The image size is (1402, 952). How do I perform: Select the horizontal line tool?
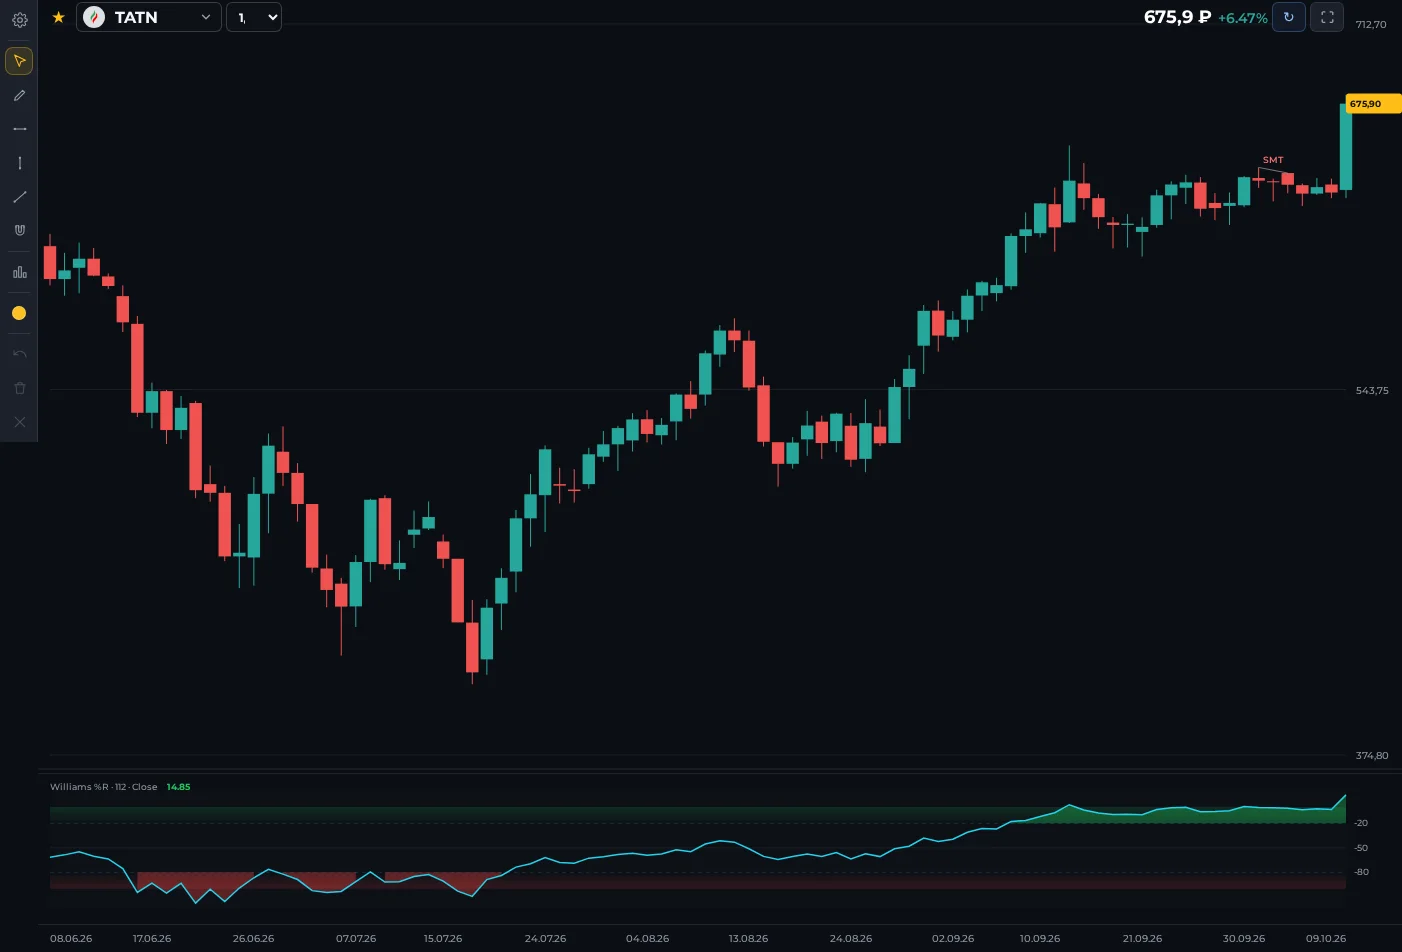coord(19,129)
